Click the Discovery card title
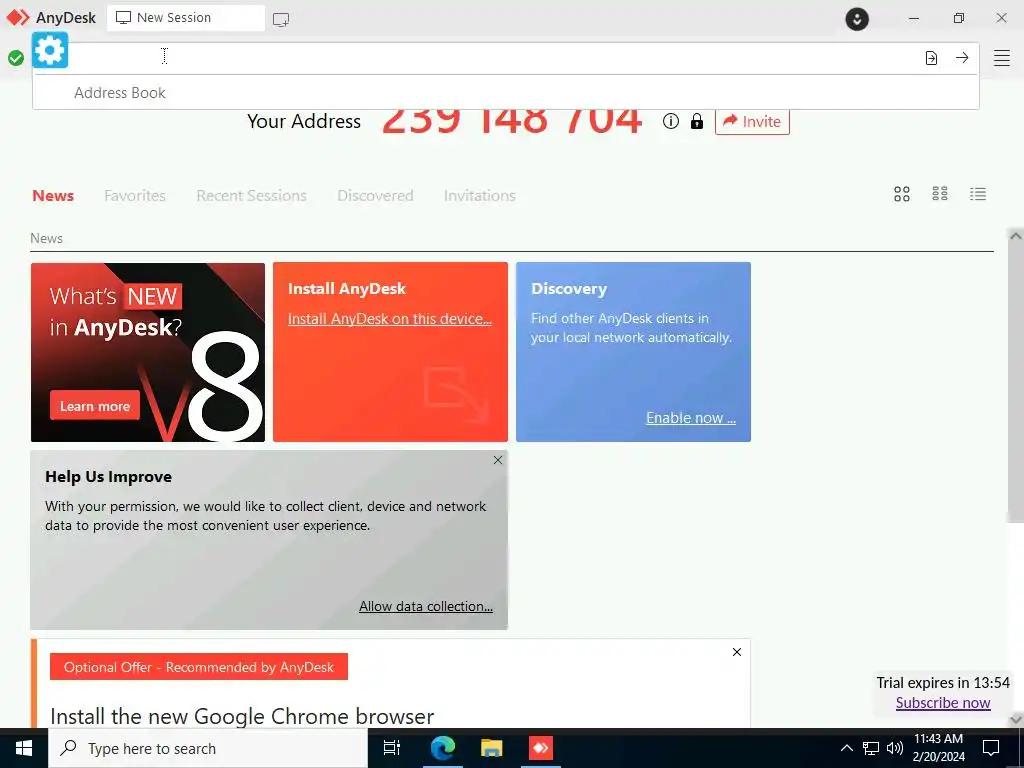Screen dimensions: 1024x768 (569, 289)
